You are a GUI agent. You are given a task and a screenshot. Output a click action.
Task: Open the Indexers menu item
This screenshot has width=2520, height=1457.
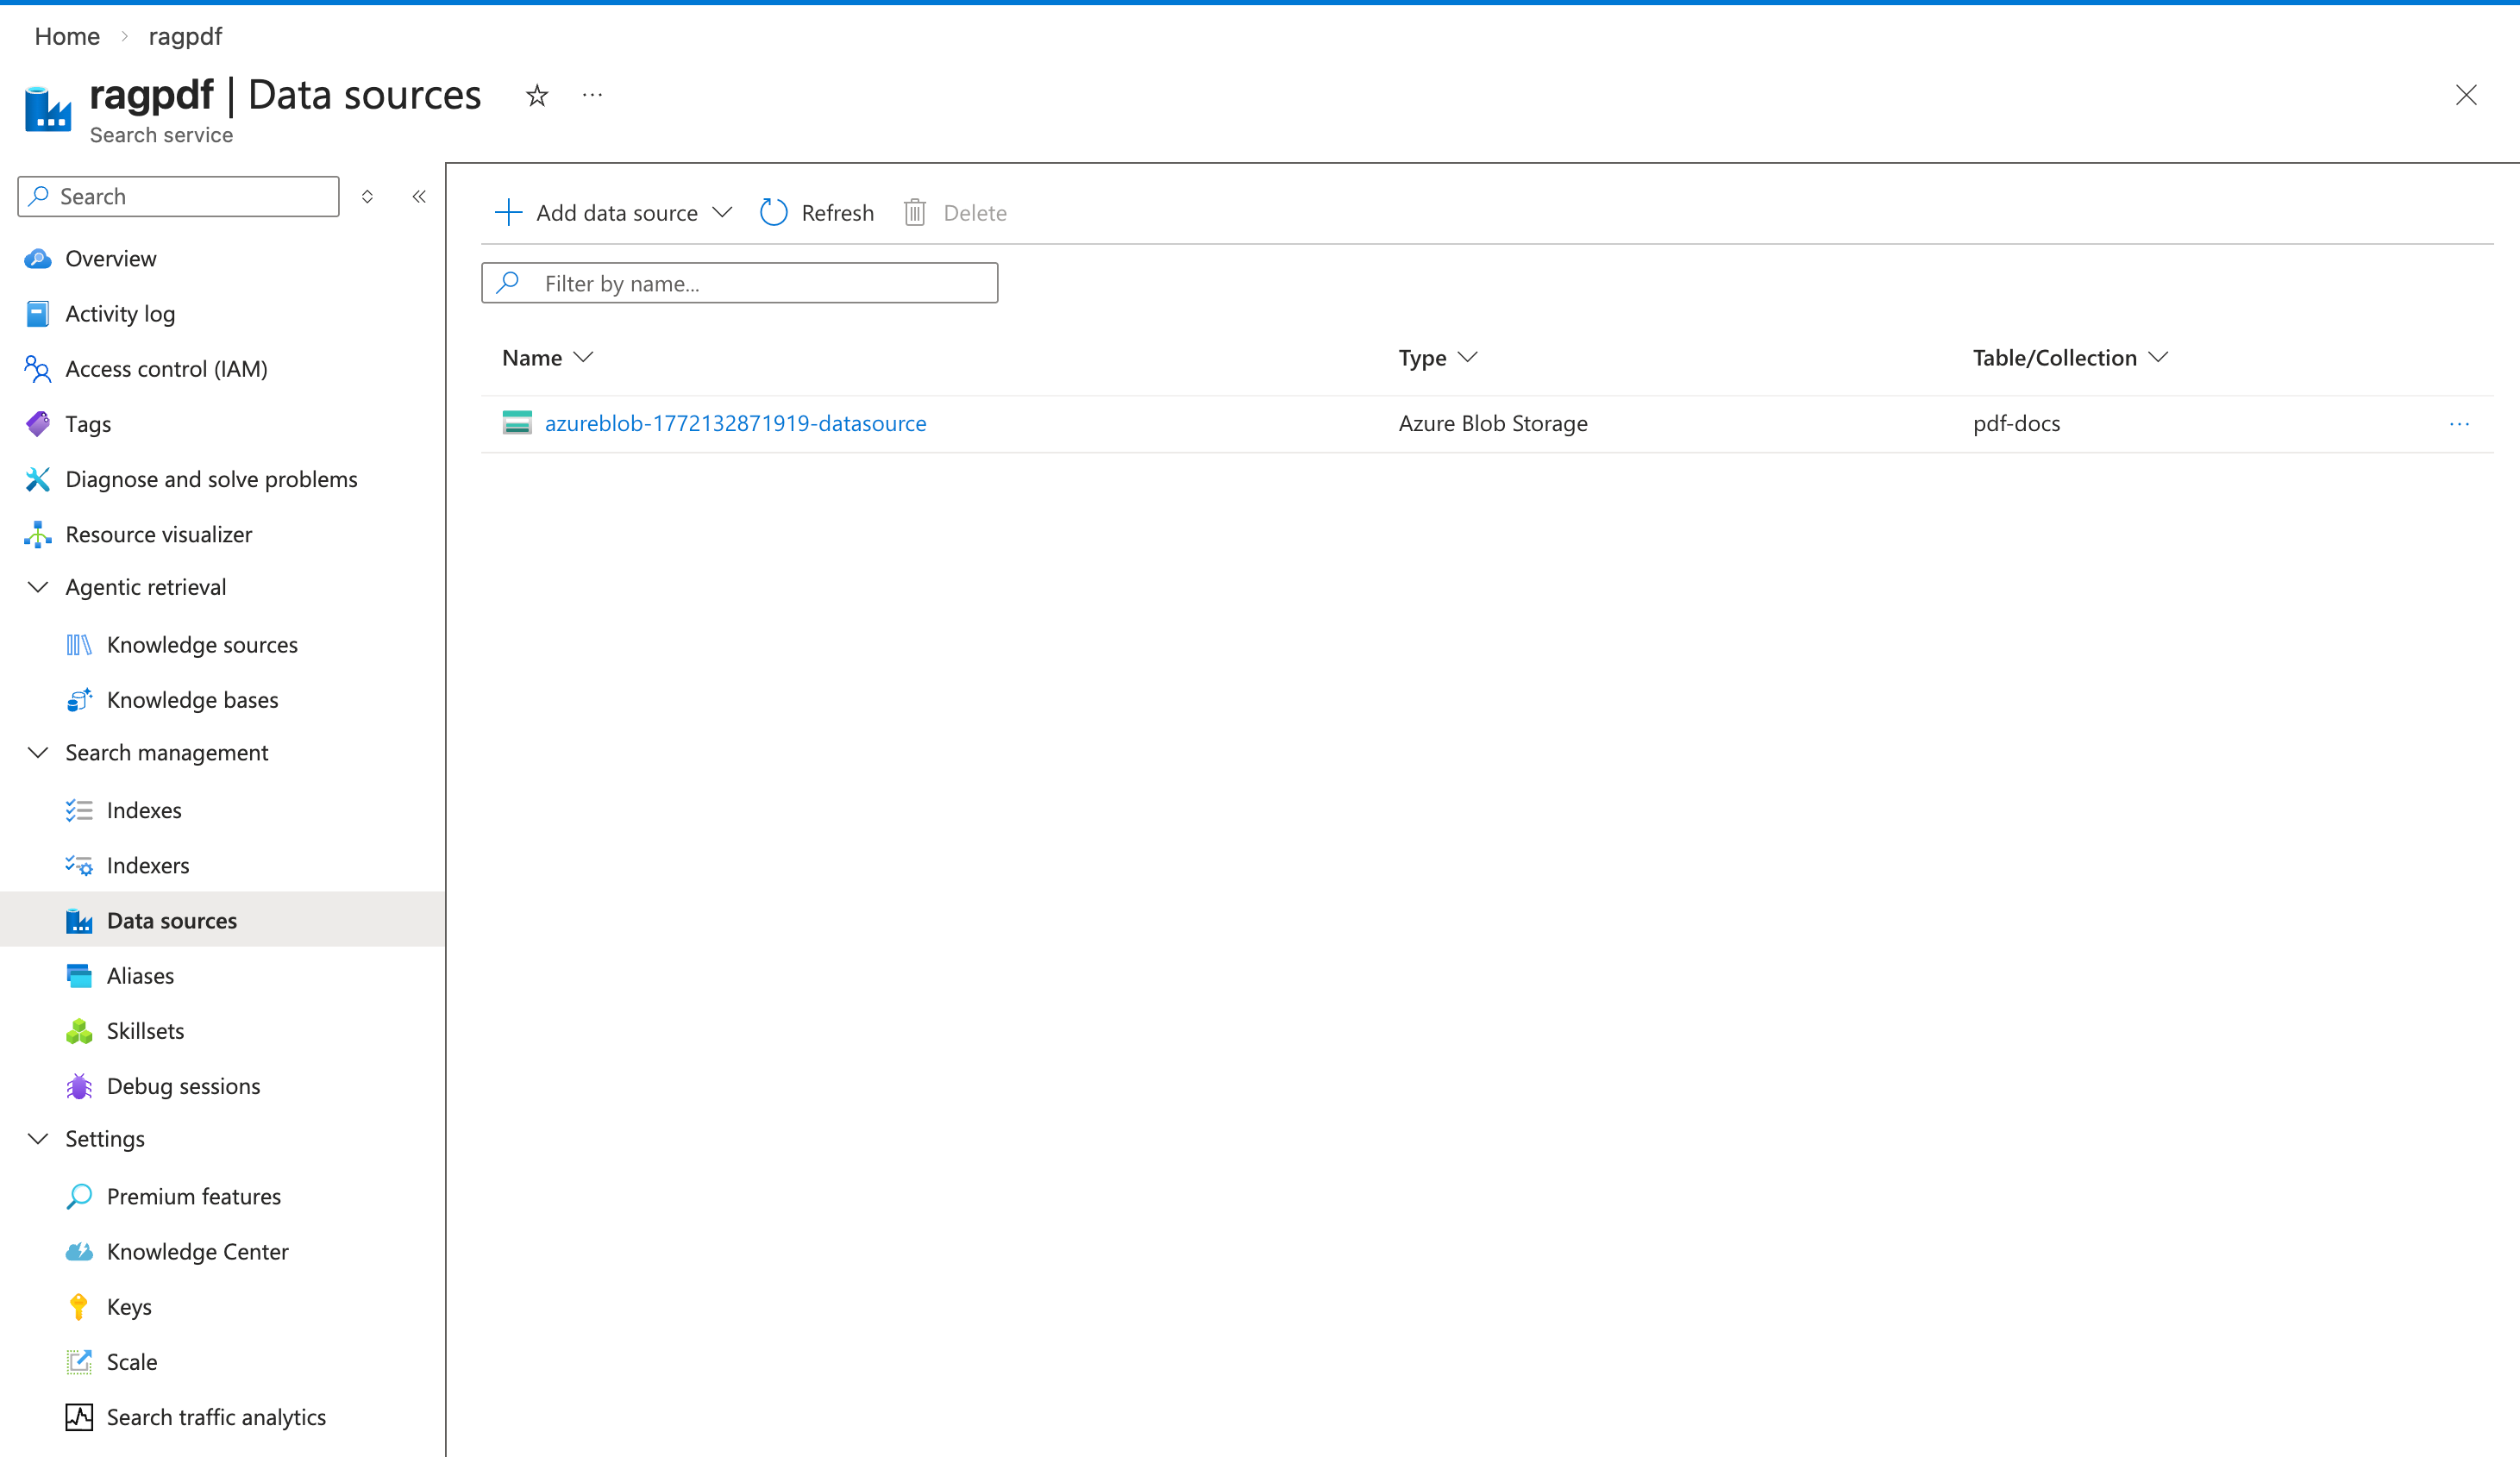pos(148,865)
